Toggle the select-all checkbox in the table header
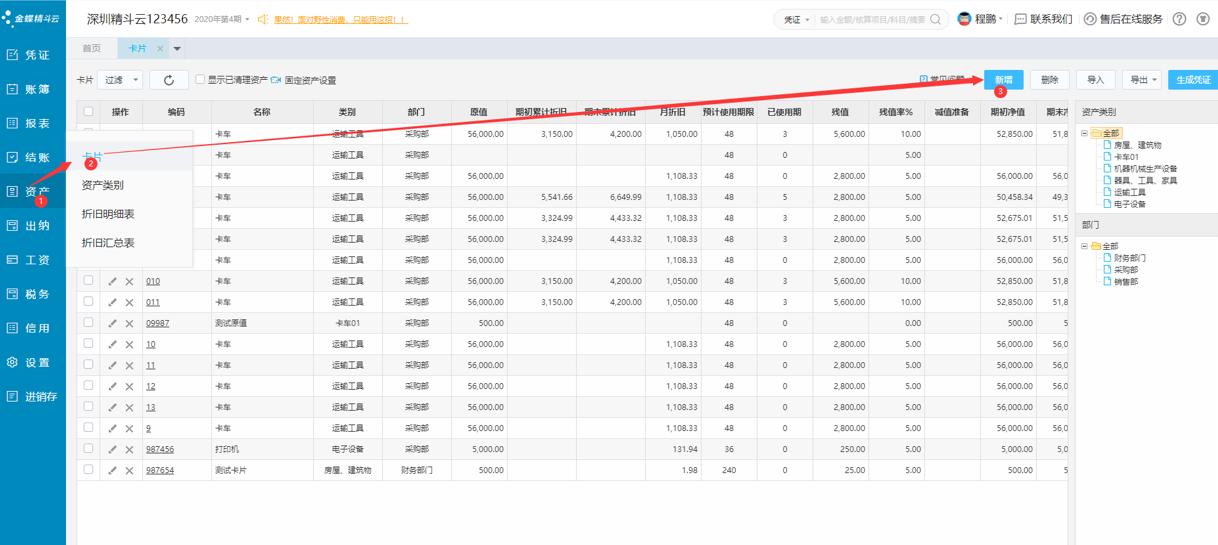The width and height of the screenshot is (1218, 545). (89, 112)
